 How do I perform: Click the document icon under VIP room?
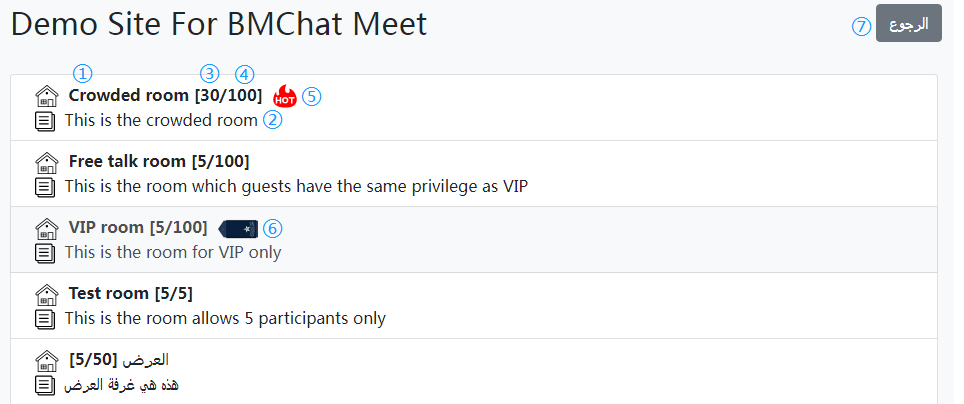tap(45, 253)
